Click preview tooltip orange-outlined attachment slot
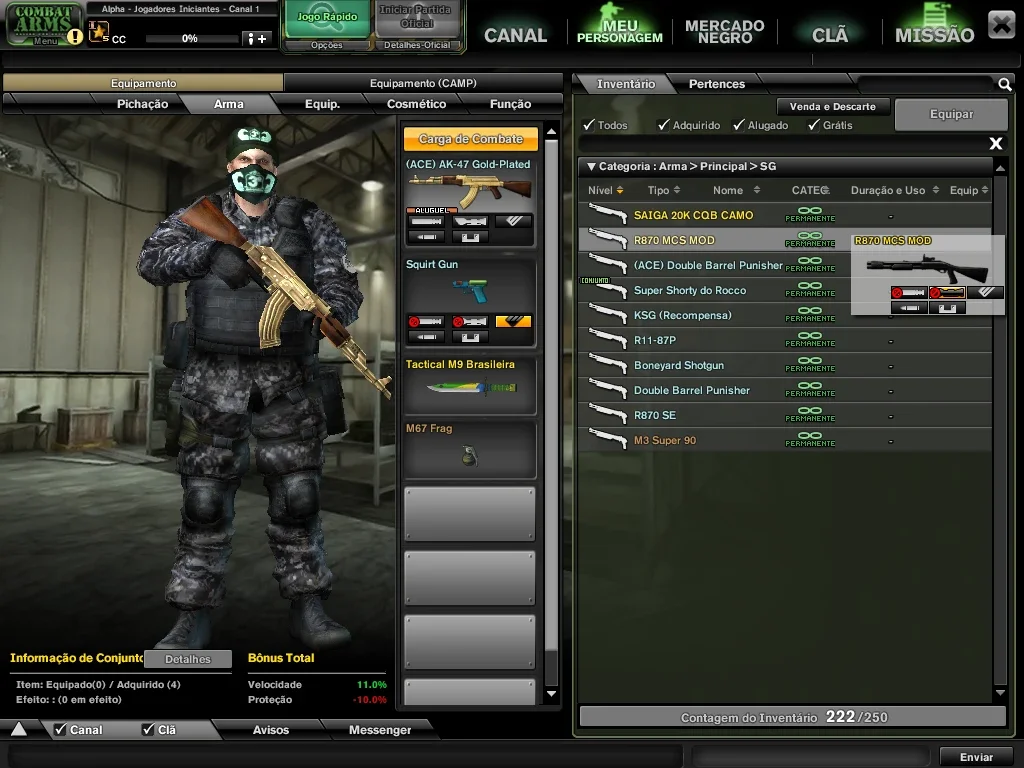Screen dimensions: 1024x768 coord(947,293)
